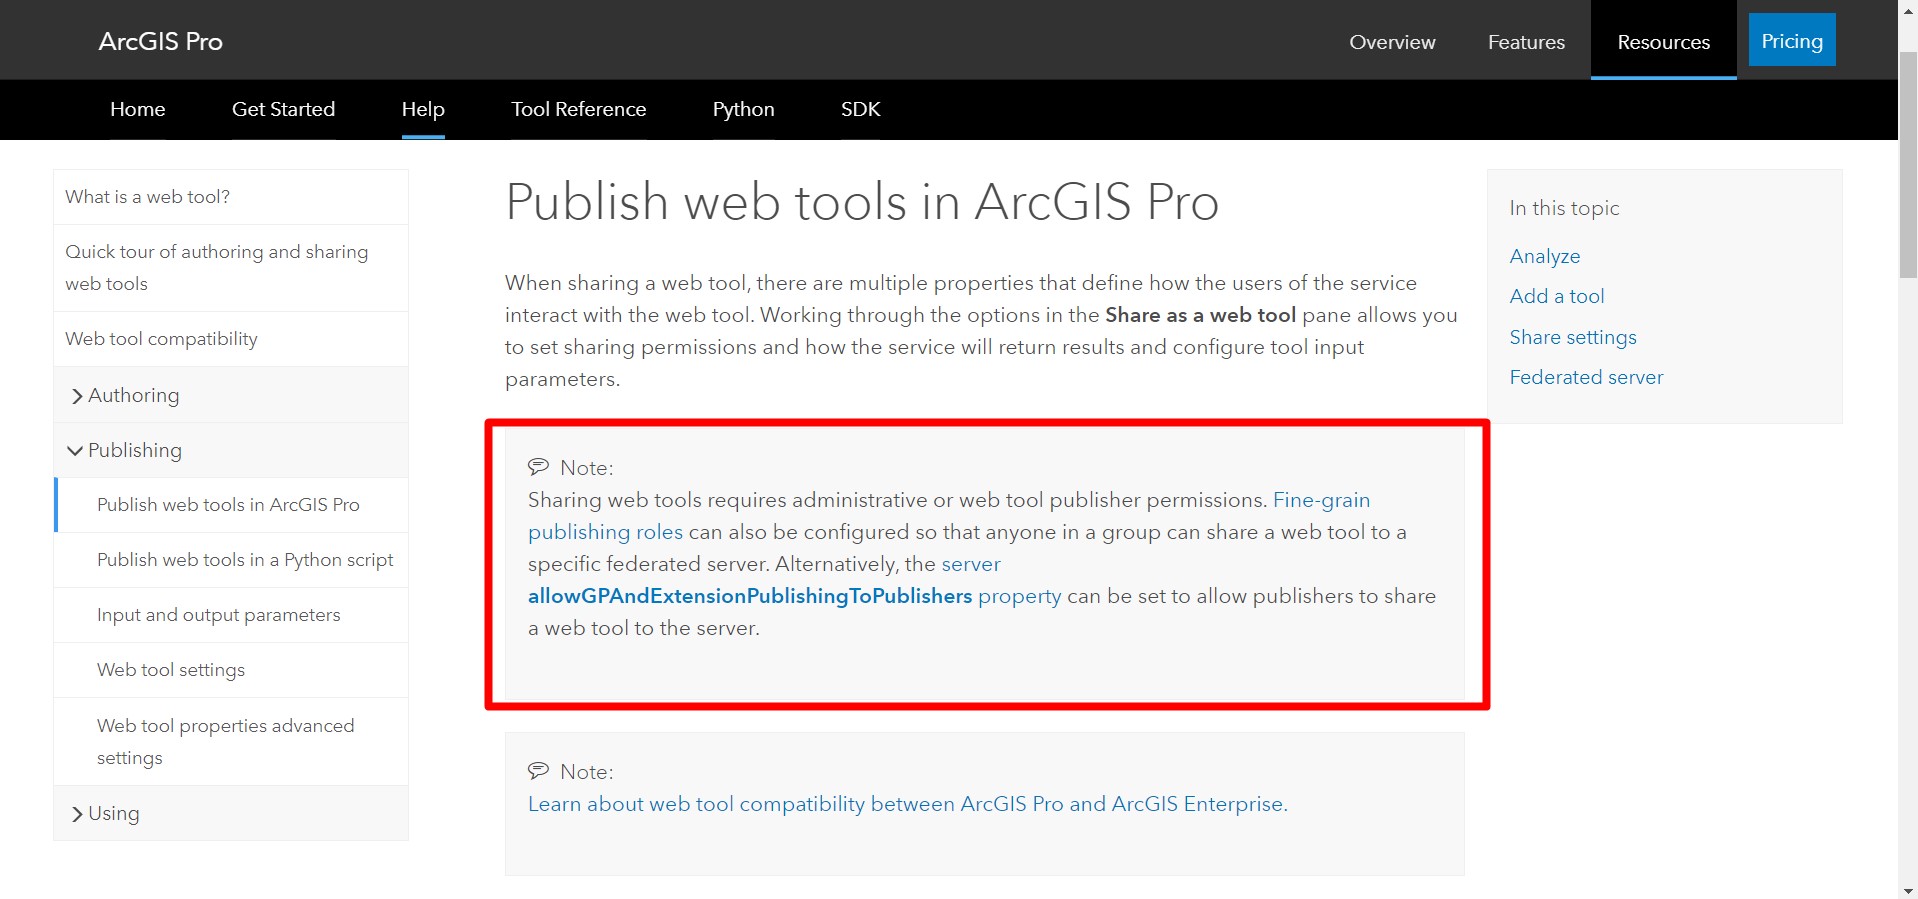Click the bold 'Share as a web tool' text
This screenshot has height=899, width=1918.
tap(1200, 315)
